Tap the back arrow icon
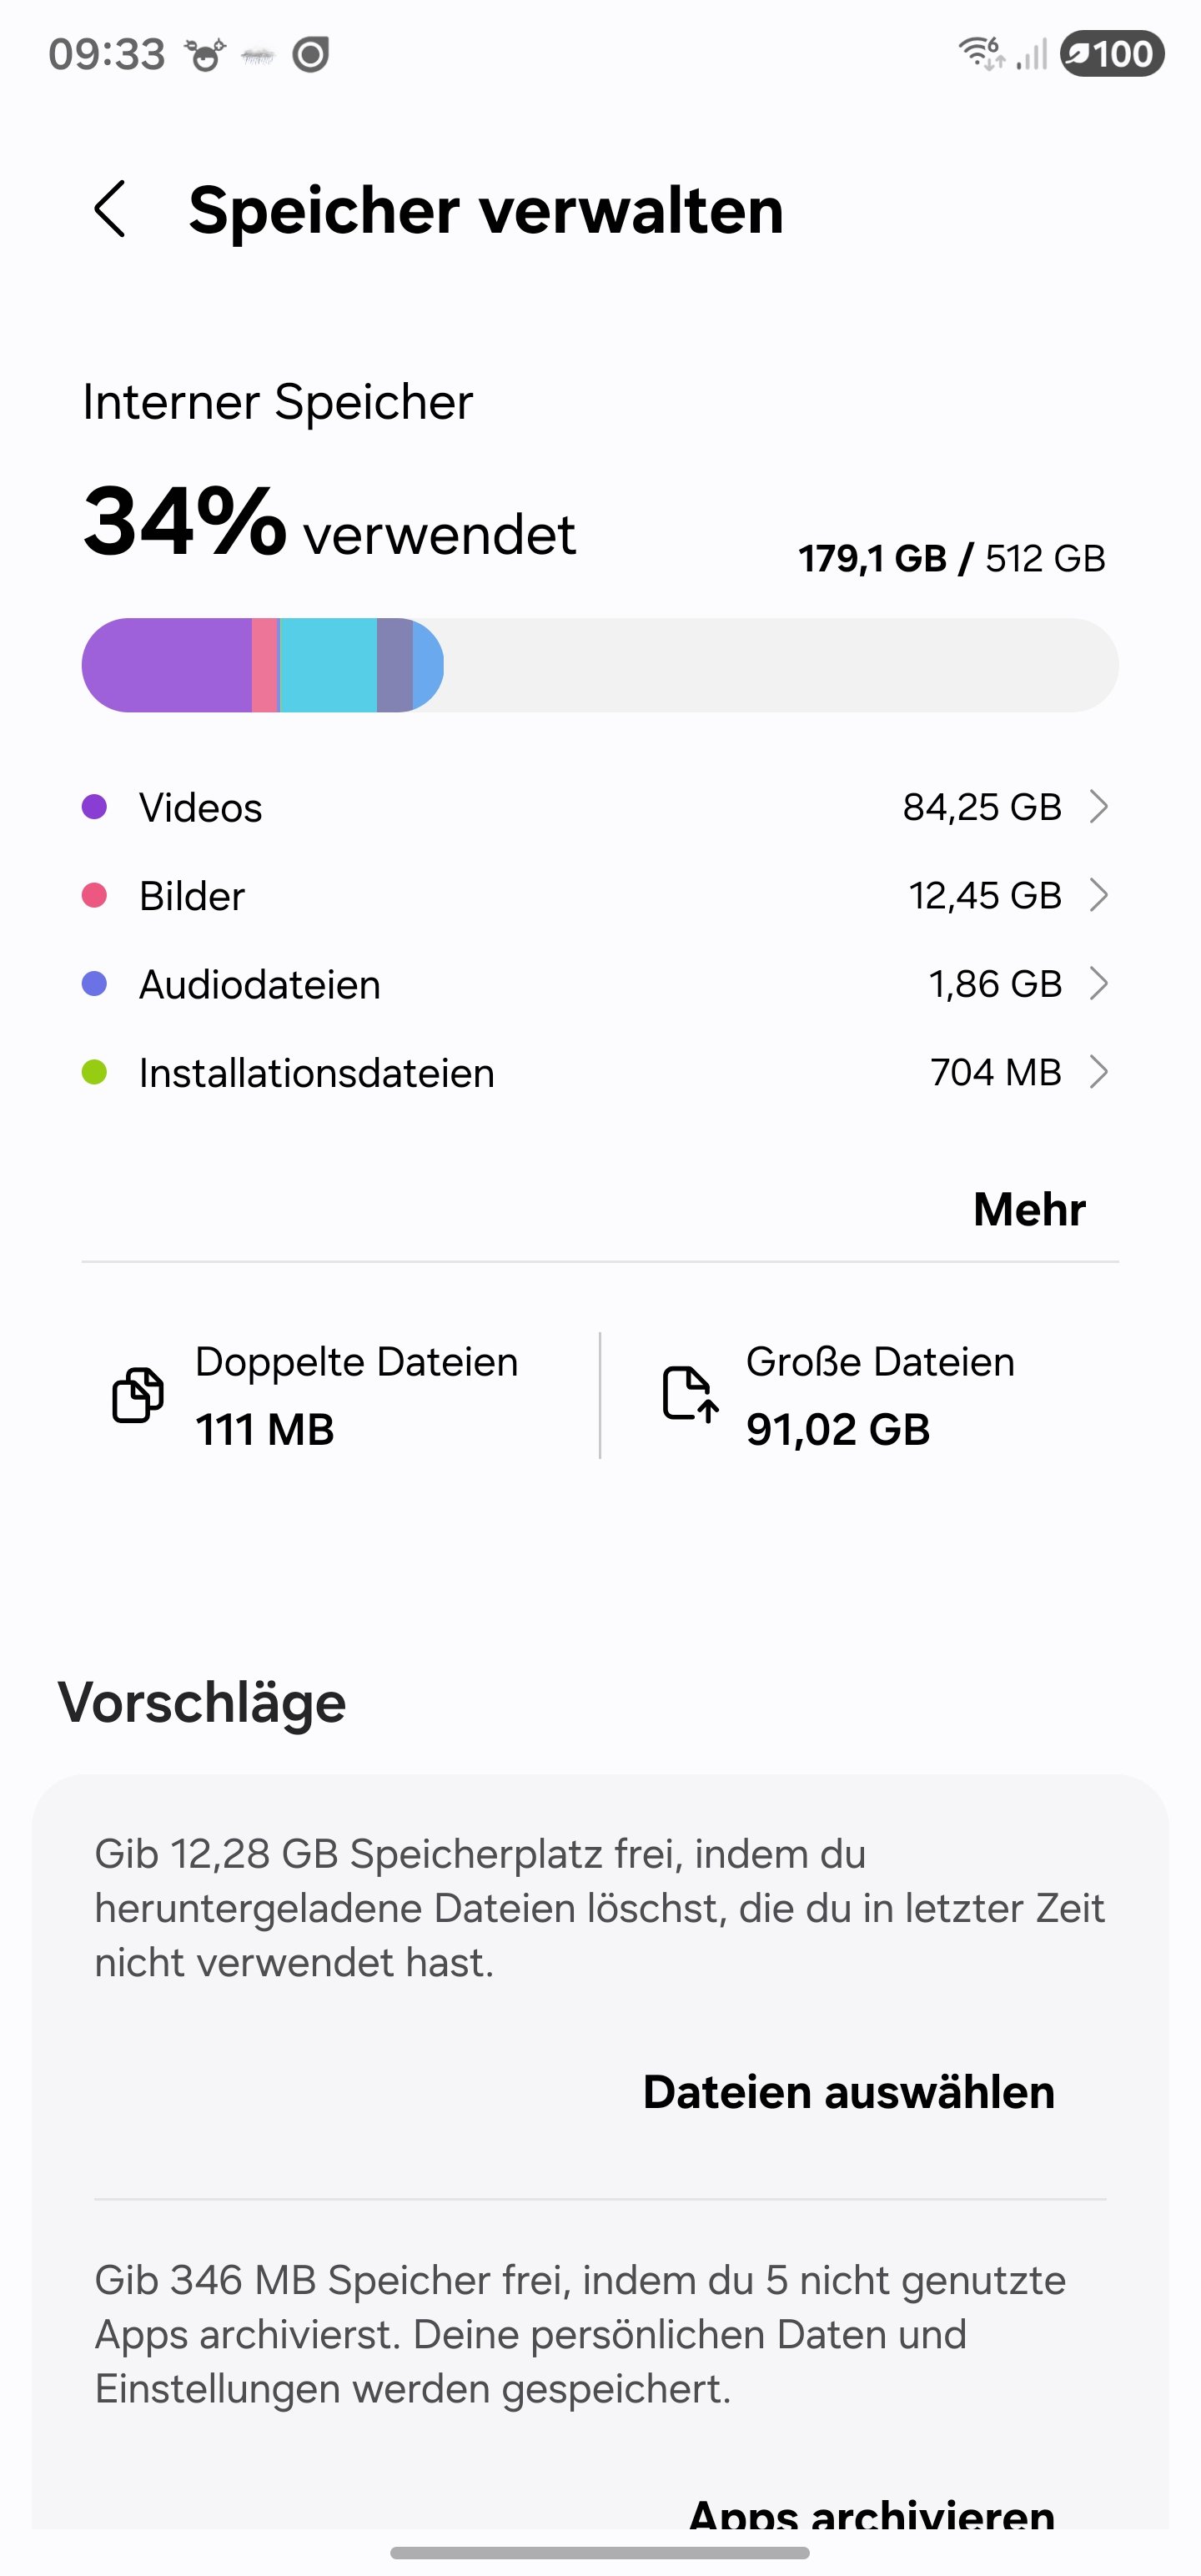1201x2576 pixels. [110, 209]
